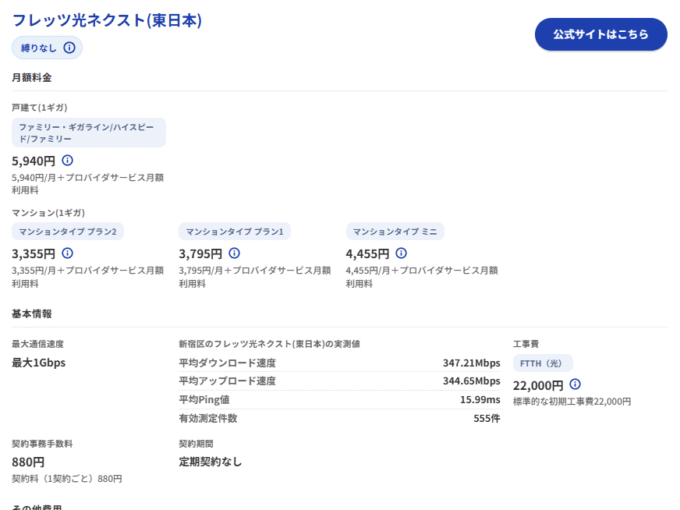
Task: Select the マンションタイプ プラン1 tag
Action: pos(235,232)
